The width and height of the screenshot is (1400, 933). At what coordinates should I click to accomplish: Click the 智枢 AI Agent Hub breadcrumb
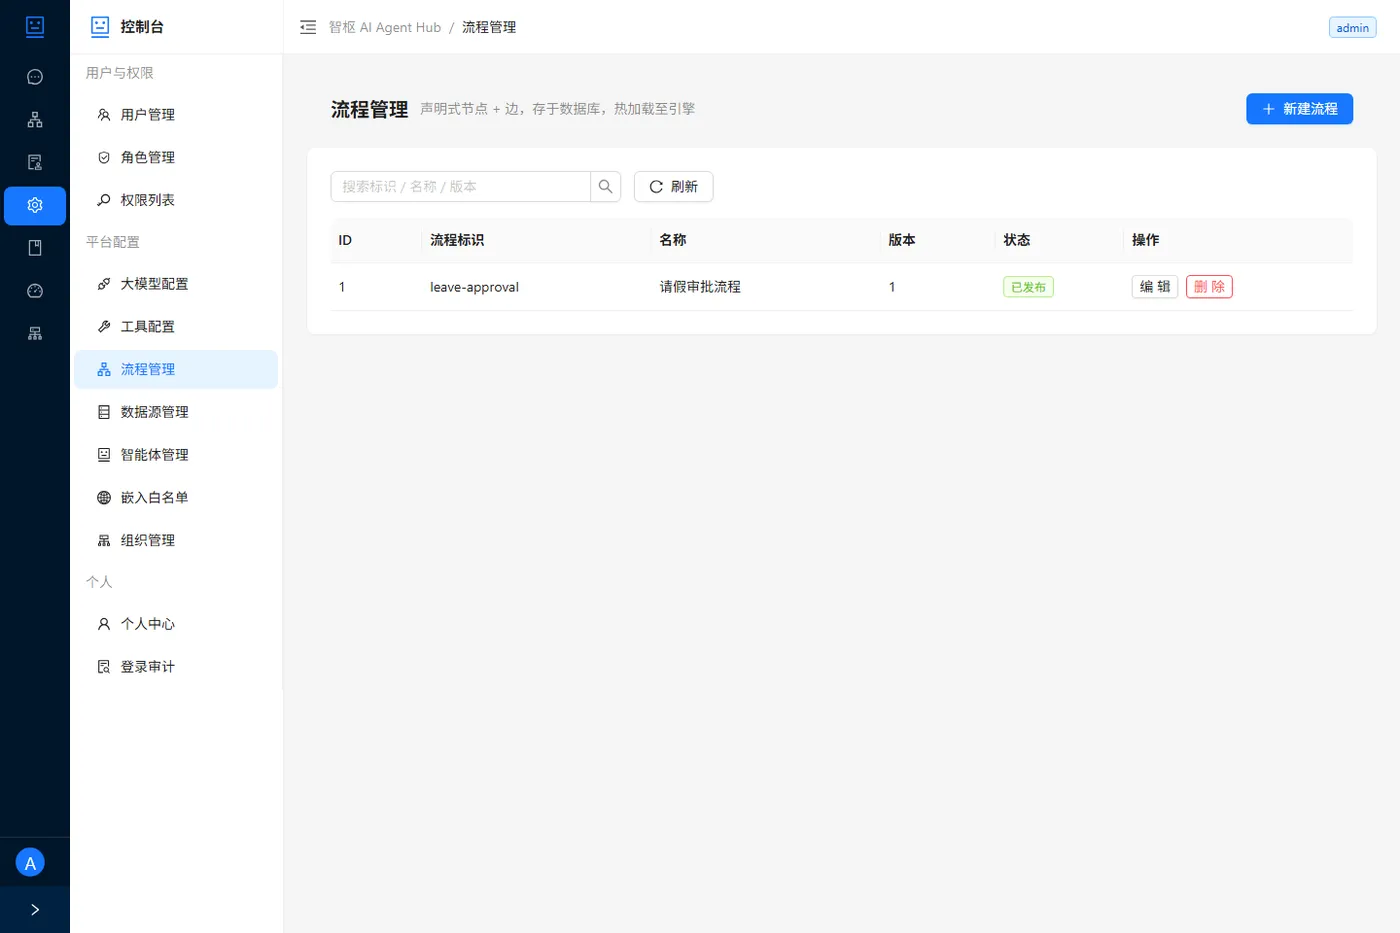tap(385, 27)
